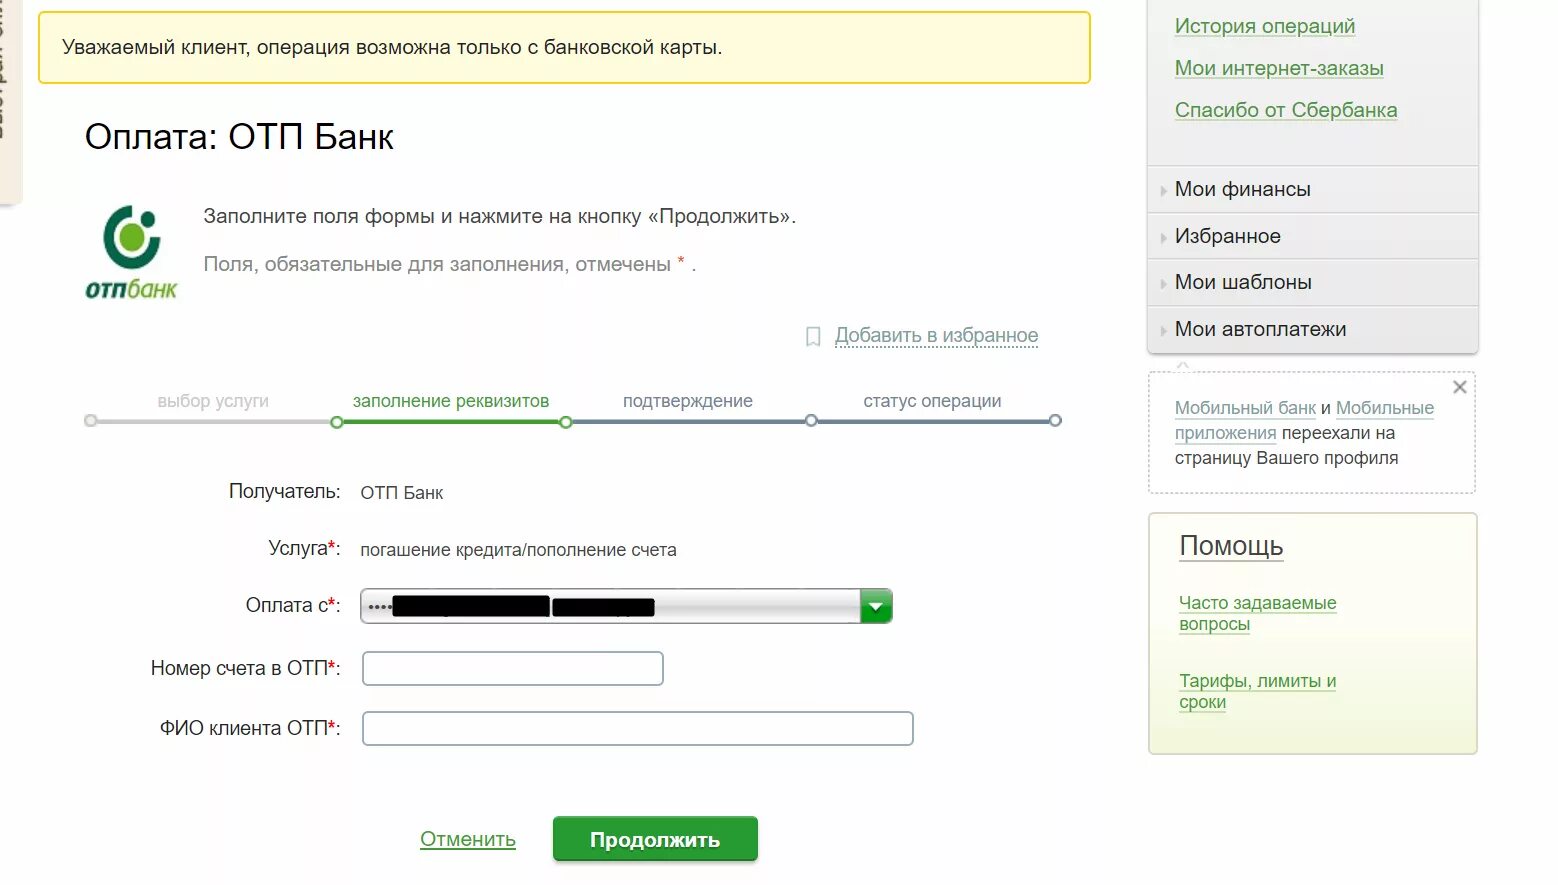Click the заполнение реквизитов step

[451, 401]
